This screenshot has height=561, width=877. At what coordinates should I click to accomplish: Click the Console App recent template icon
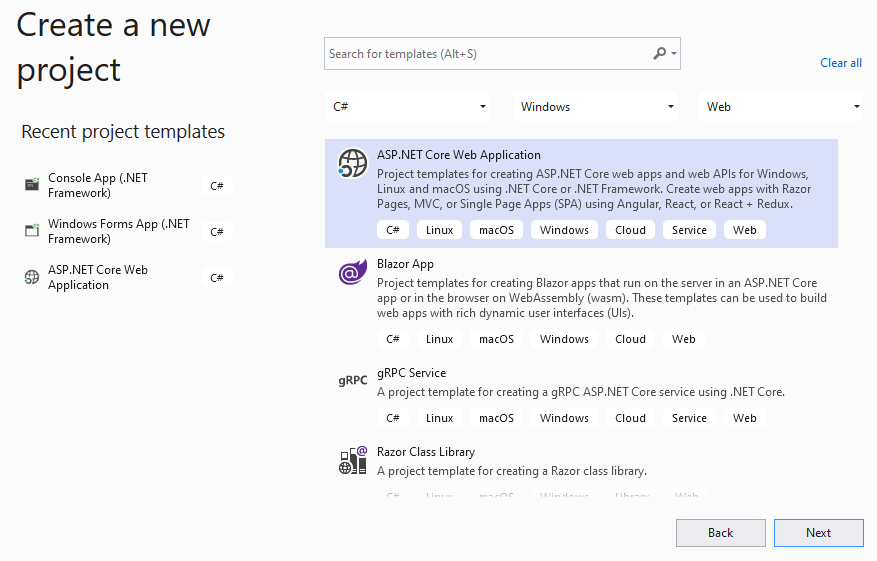32,185
